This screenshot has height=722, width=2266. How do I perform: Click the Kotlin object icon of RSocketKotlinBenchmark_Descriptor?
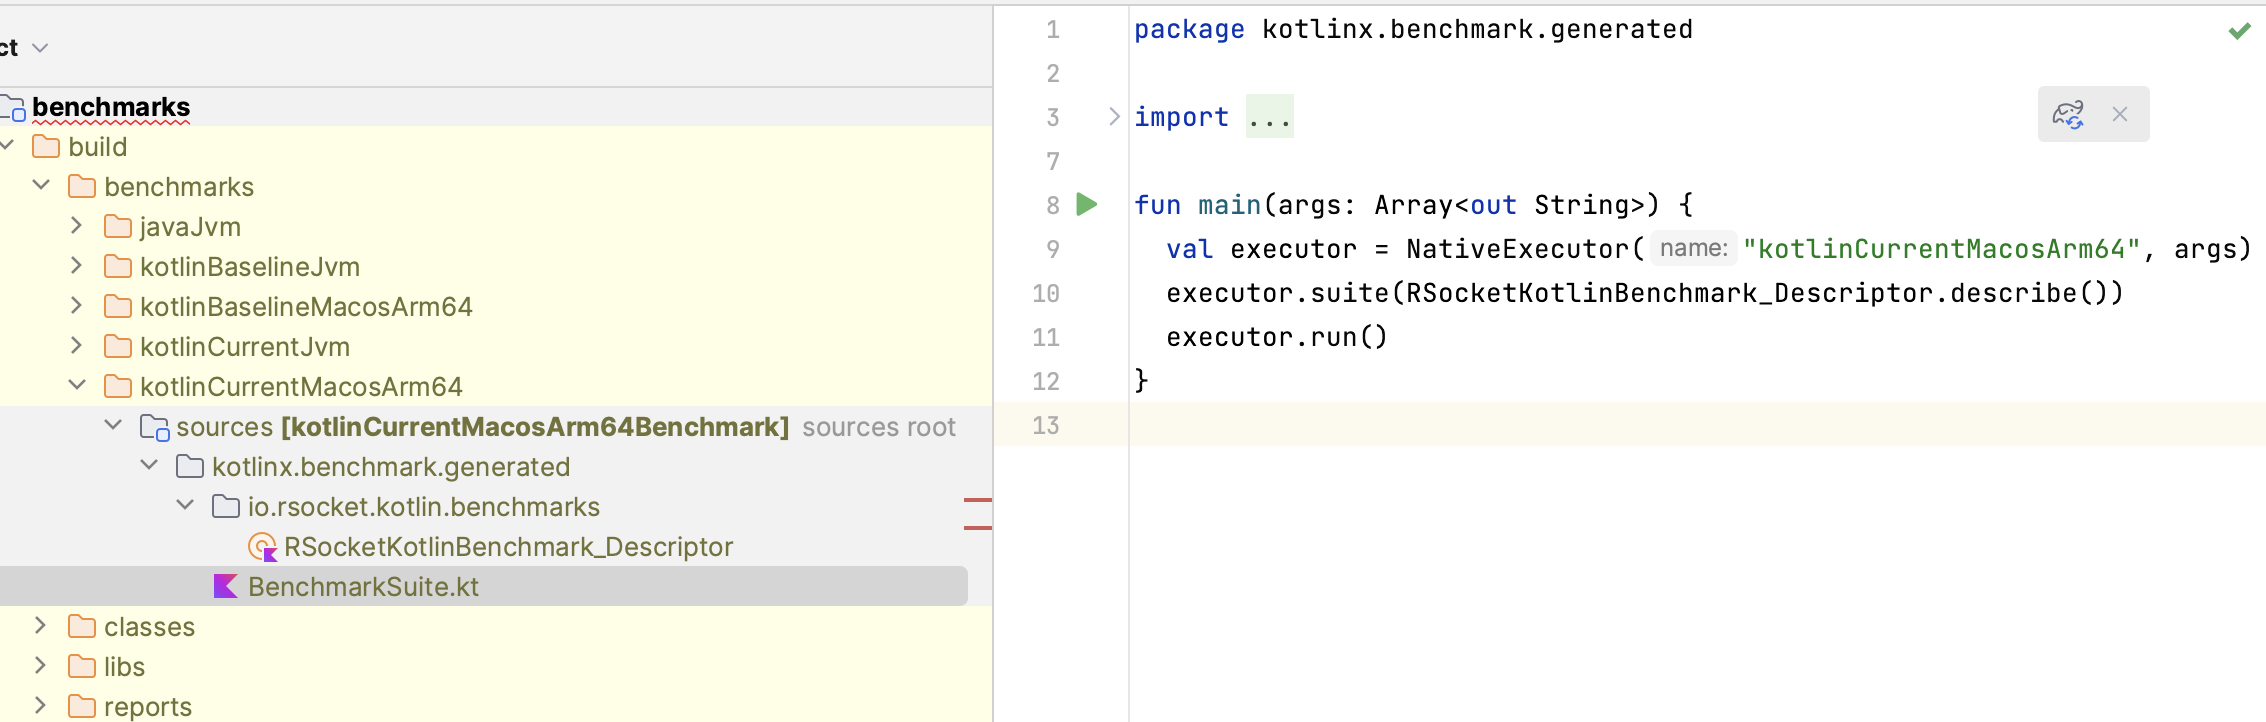click(262, 547)
